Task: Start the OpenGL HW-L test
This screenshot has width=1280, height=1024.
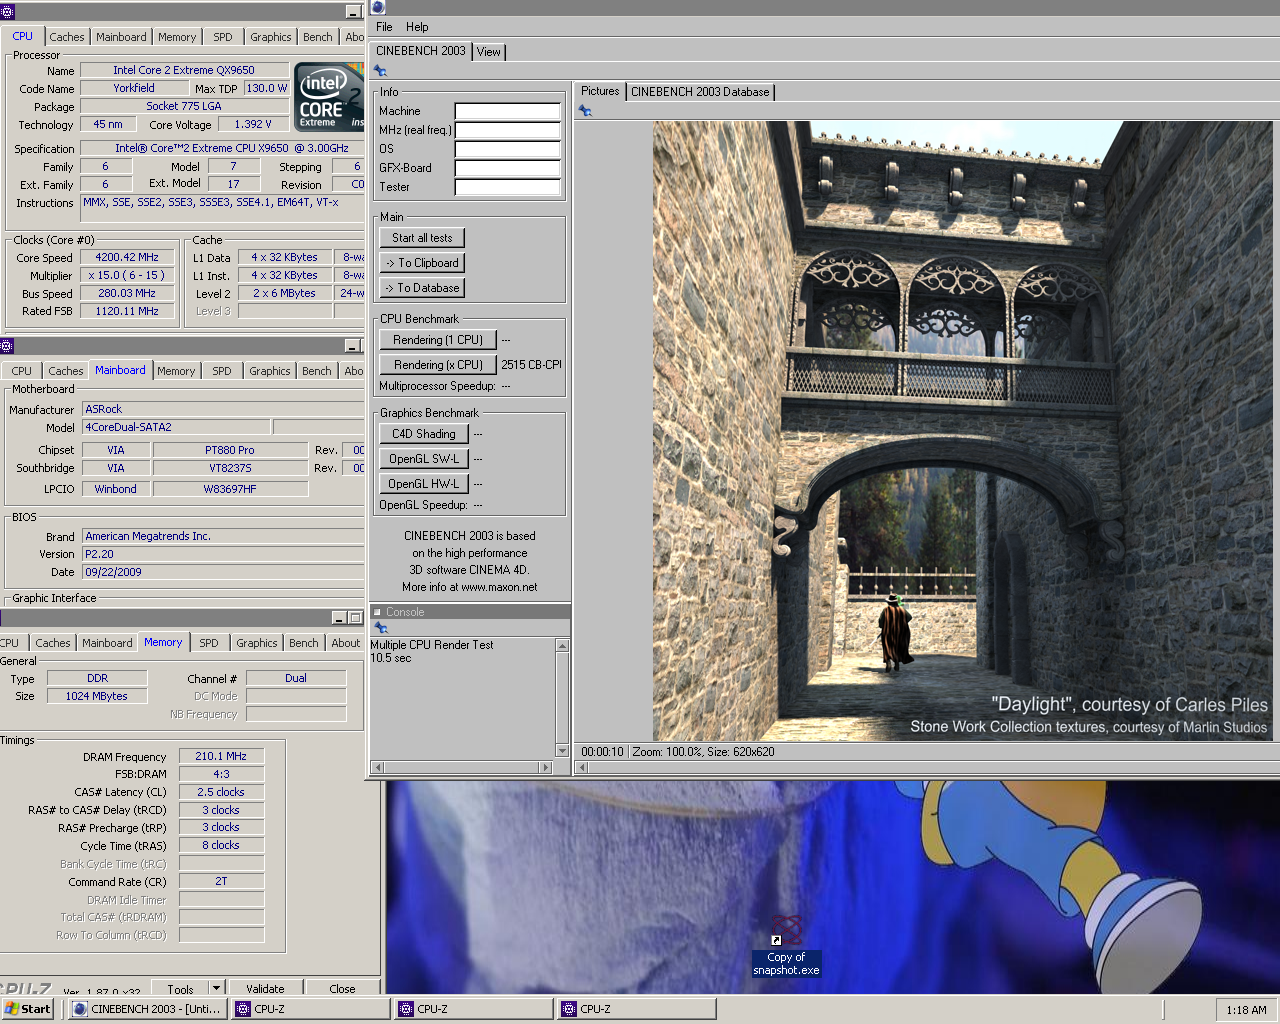Action: point(423,484)
